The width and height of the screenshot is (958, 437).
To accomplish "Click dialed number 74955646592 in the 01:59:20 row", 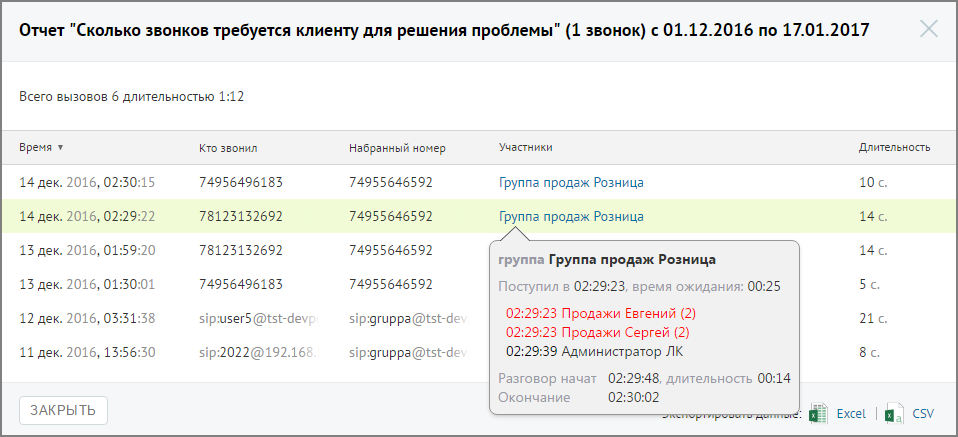I will tap(391, 250).
